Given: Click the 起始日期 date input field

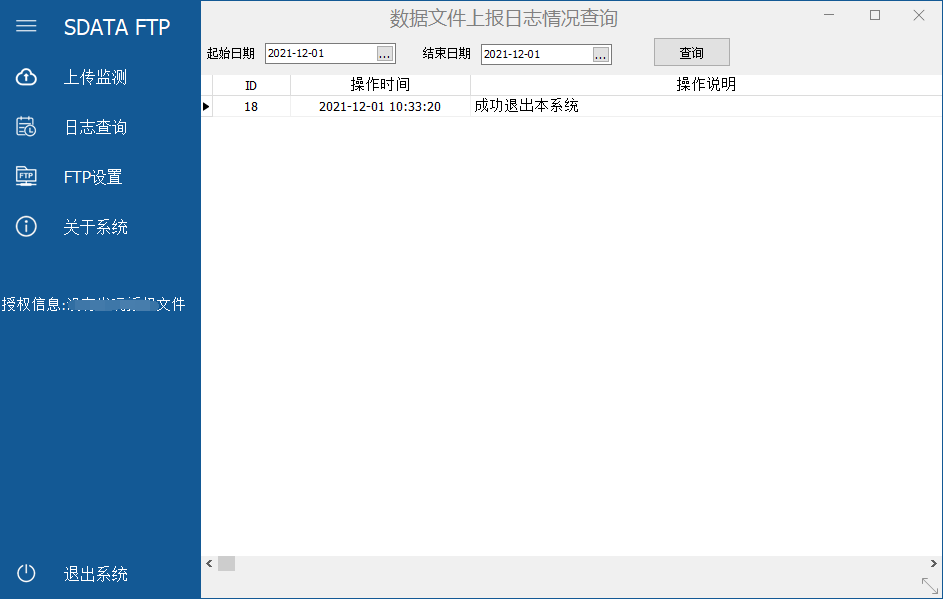Looking at the screenshot, I should [320, 54].
